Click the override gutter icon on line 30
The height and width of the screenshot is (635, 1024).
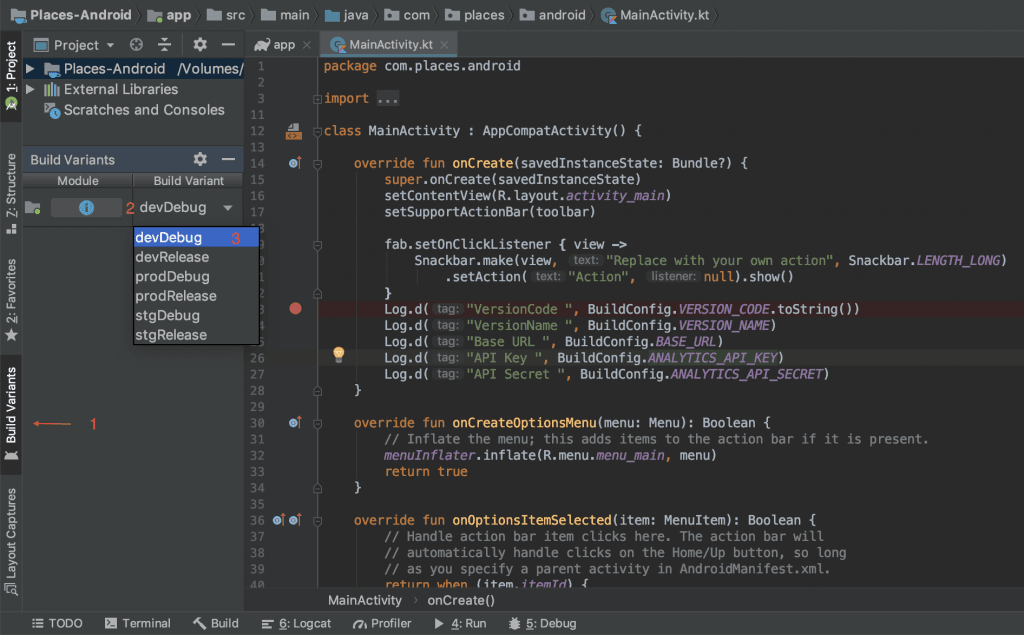pos(295,423)
